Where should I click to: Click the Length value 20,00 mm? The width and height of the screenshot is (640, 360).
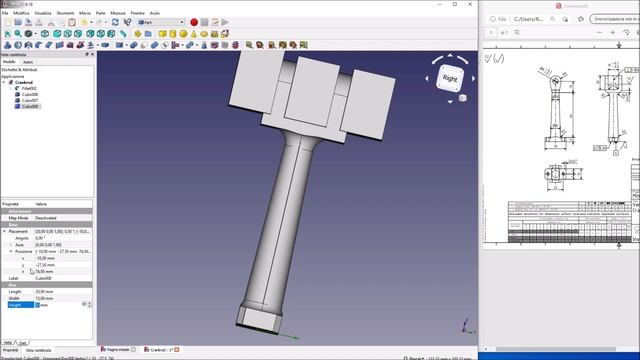[44, 292]
